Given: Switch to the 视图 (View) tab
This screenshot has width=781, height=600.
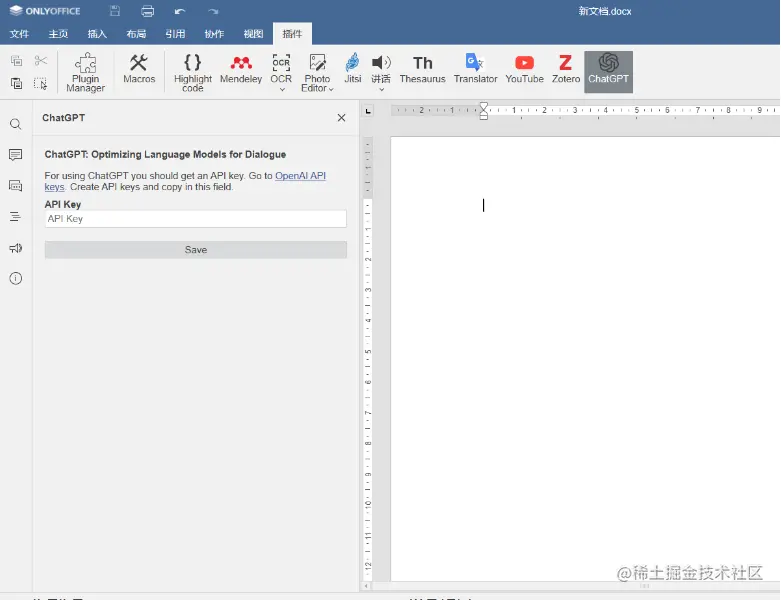Looking at the screenshot, I should point(253,34).
